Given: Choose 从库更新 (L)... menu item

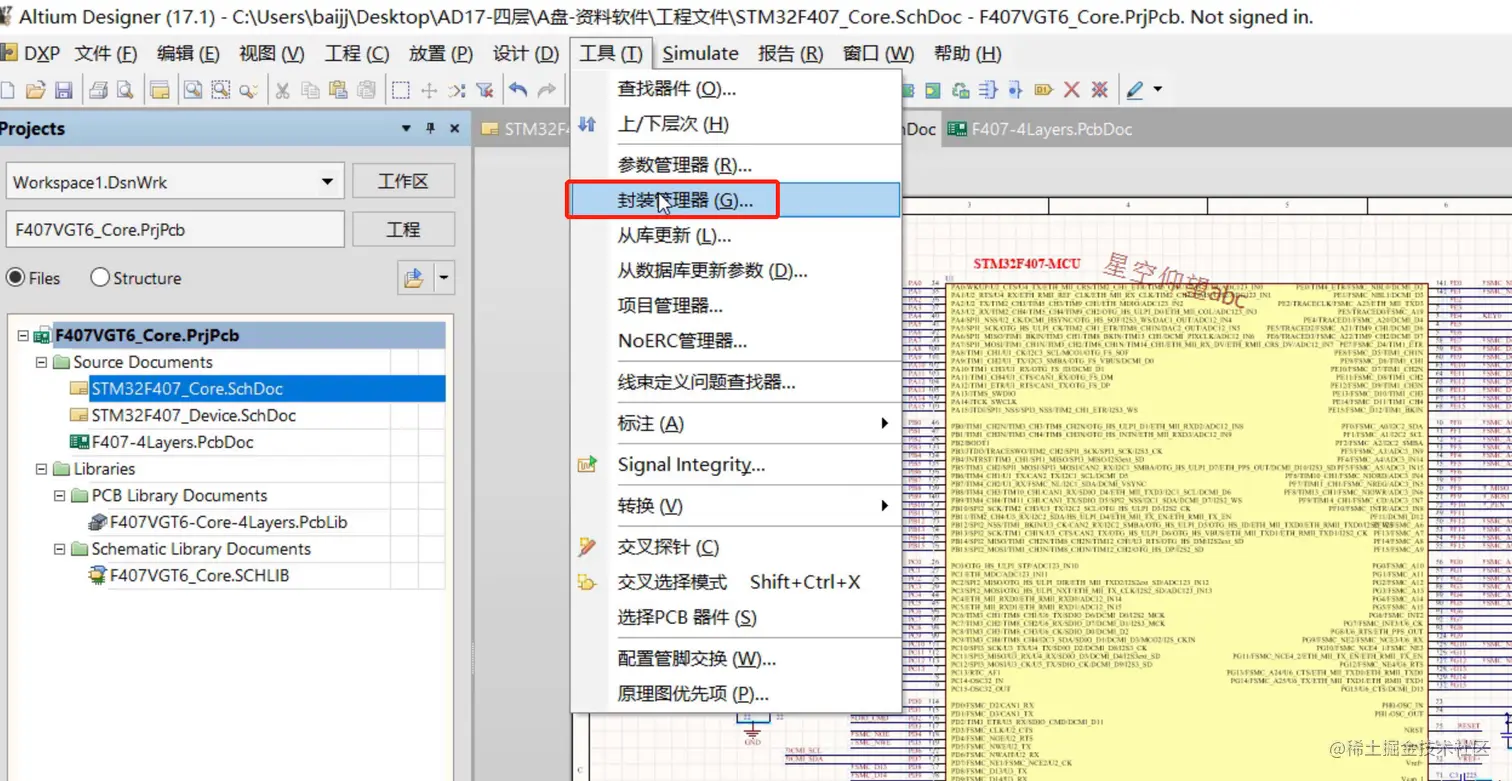Looking at the screenshot, I should point(735,236).
